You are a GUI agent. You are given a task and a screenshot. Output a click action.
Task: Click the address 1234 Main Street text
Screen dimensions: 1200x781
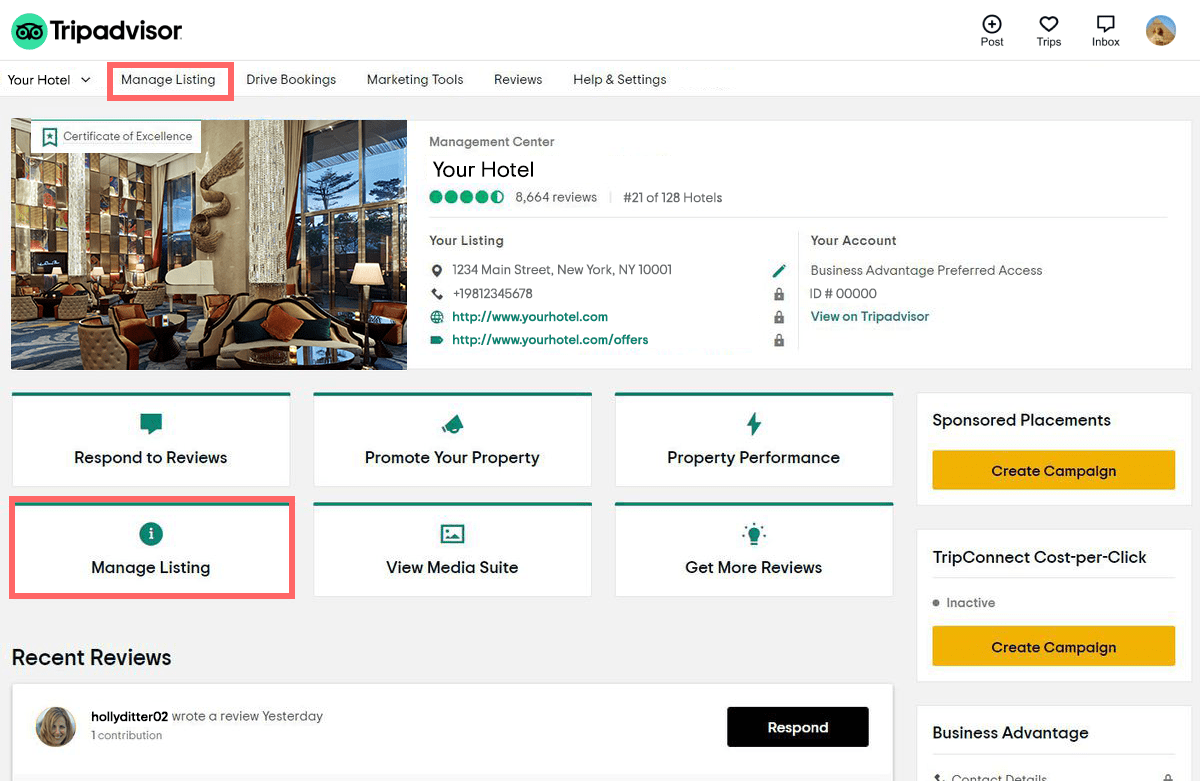point(562,270)
